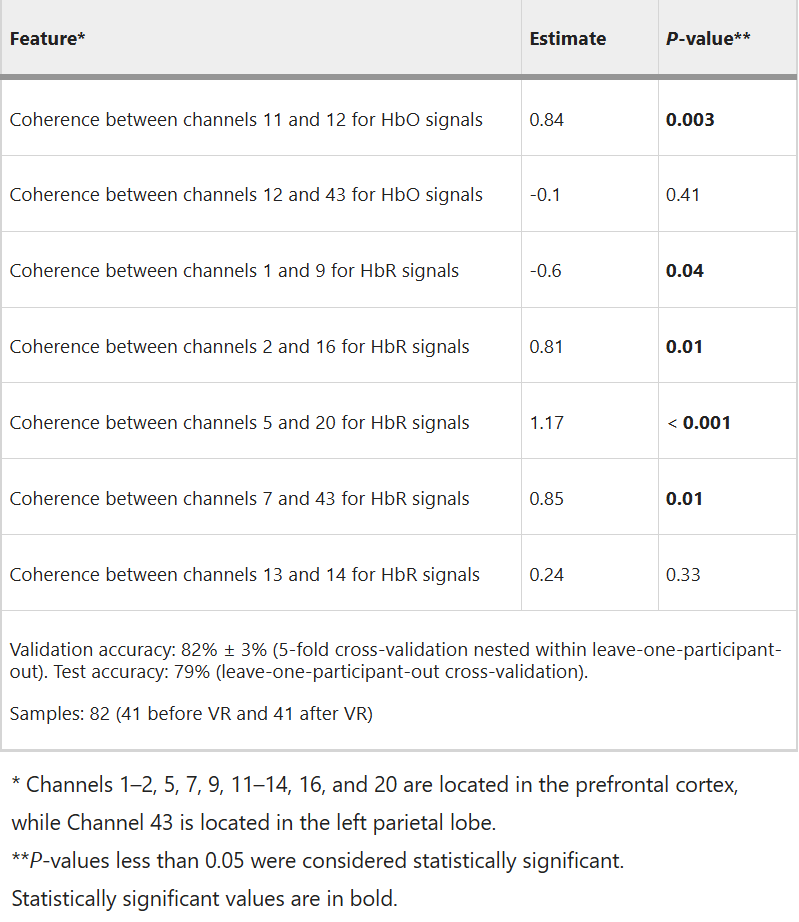
Task: Click the P-value column header
Action: [708, 39]
